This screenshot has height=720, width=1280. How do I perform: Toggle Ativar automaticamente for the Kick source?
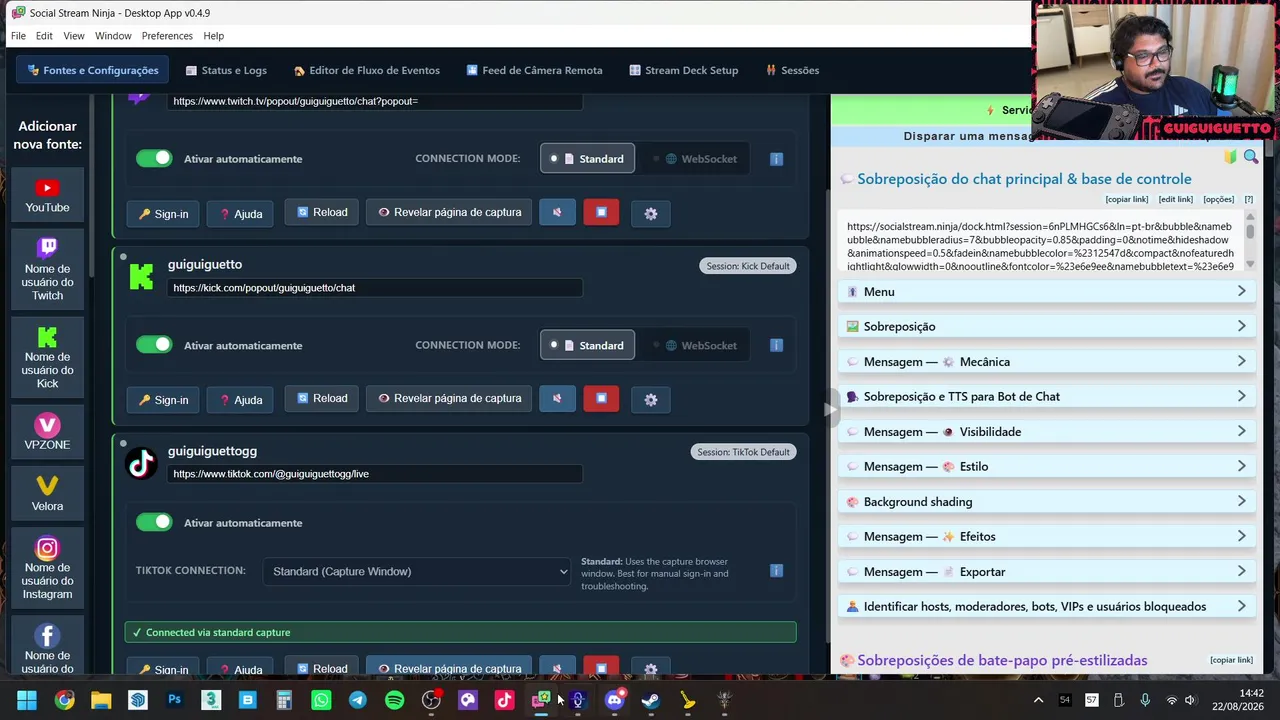[154, 345]
